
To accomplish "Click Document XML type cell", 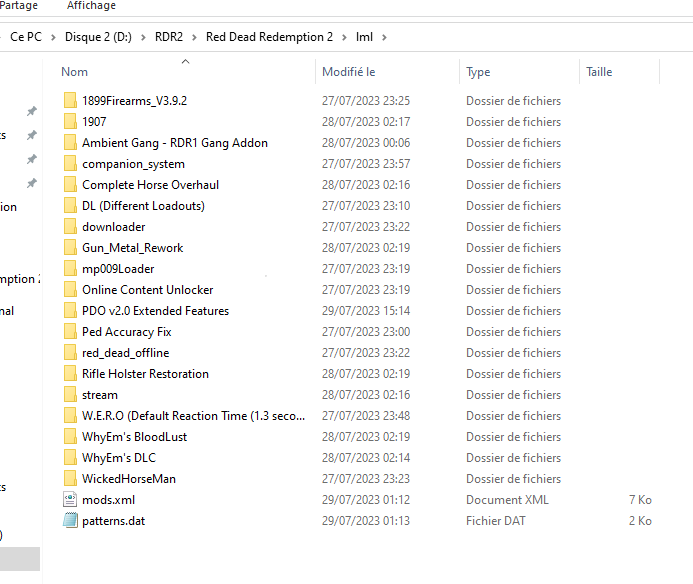I will point(507,500).
